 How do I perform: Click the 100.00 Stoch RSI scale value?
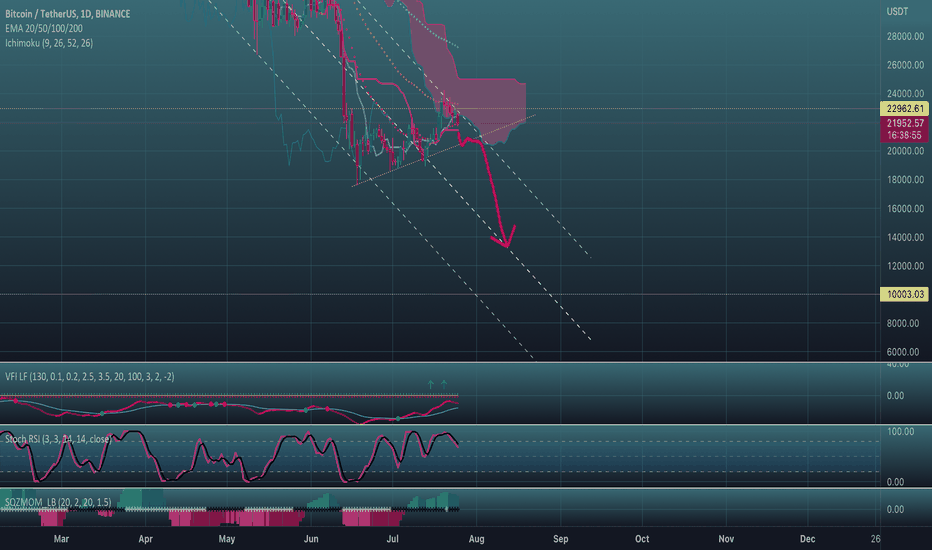tap(900, 431)
